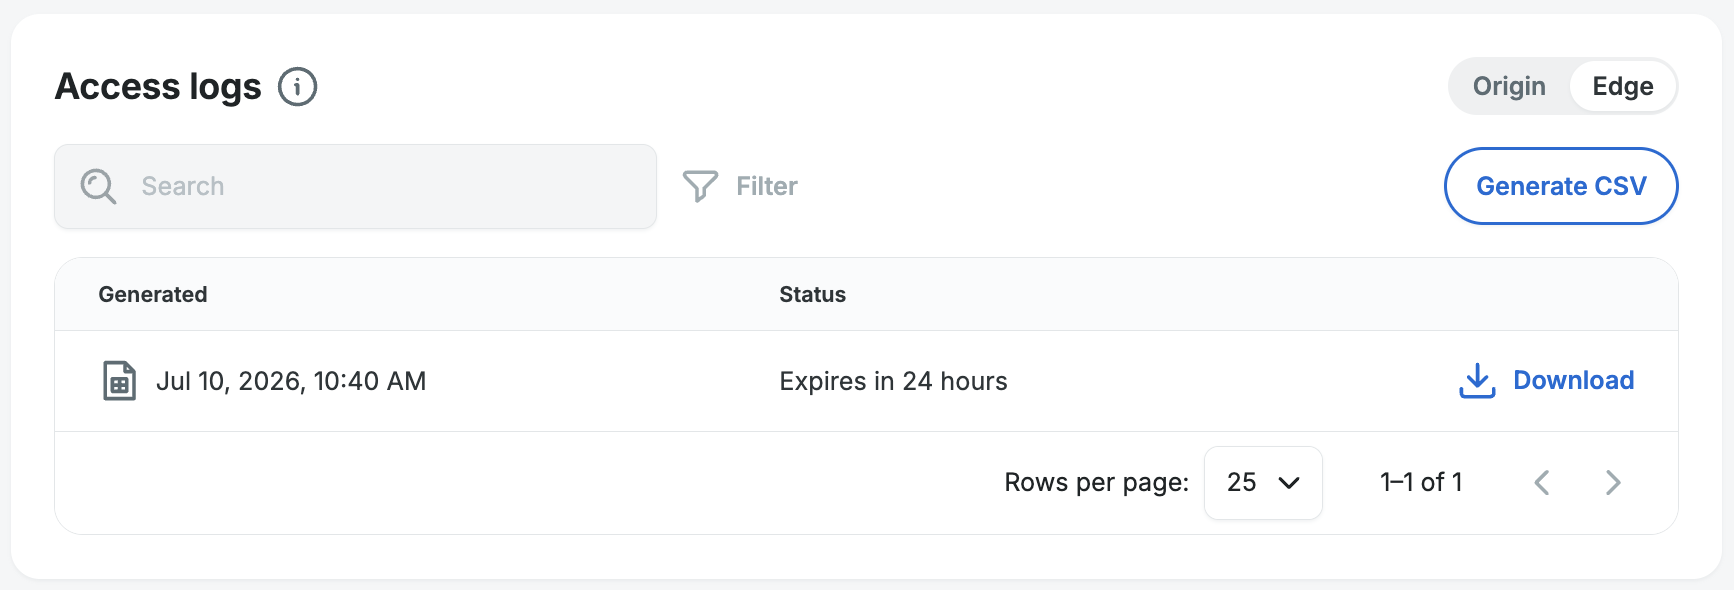Click the Status column header
The width and height of the screenshot is (1734, 590).
[813, 295]
